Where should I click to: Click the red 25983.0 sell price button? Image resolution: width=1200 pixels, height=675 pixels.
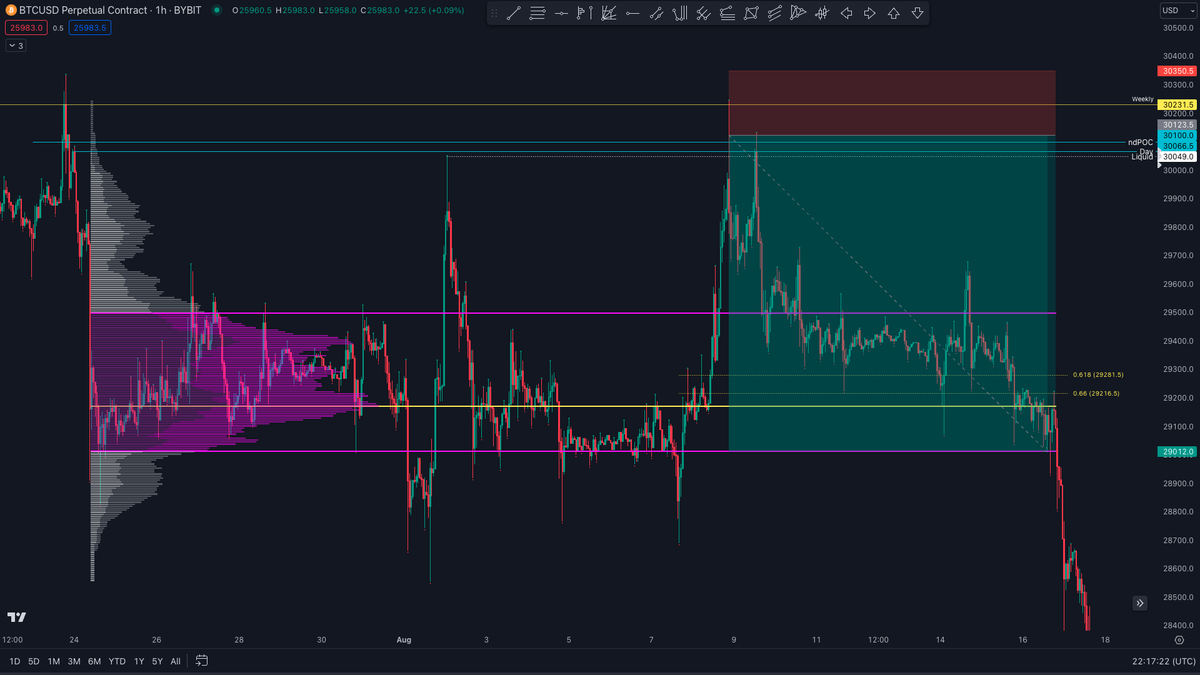[24, 28]
